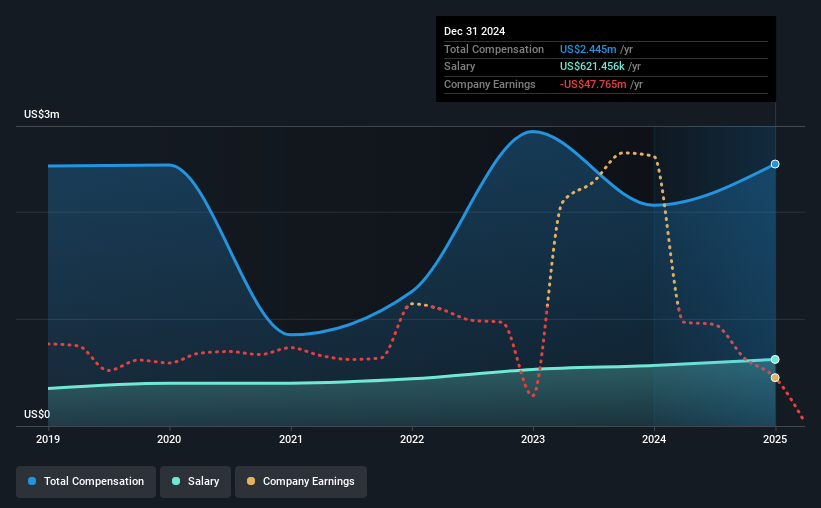Click the Company Earnings label in tooltip
Viewport: 821px width, 508px height.
click(x=490, y=84)
